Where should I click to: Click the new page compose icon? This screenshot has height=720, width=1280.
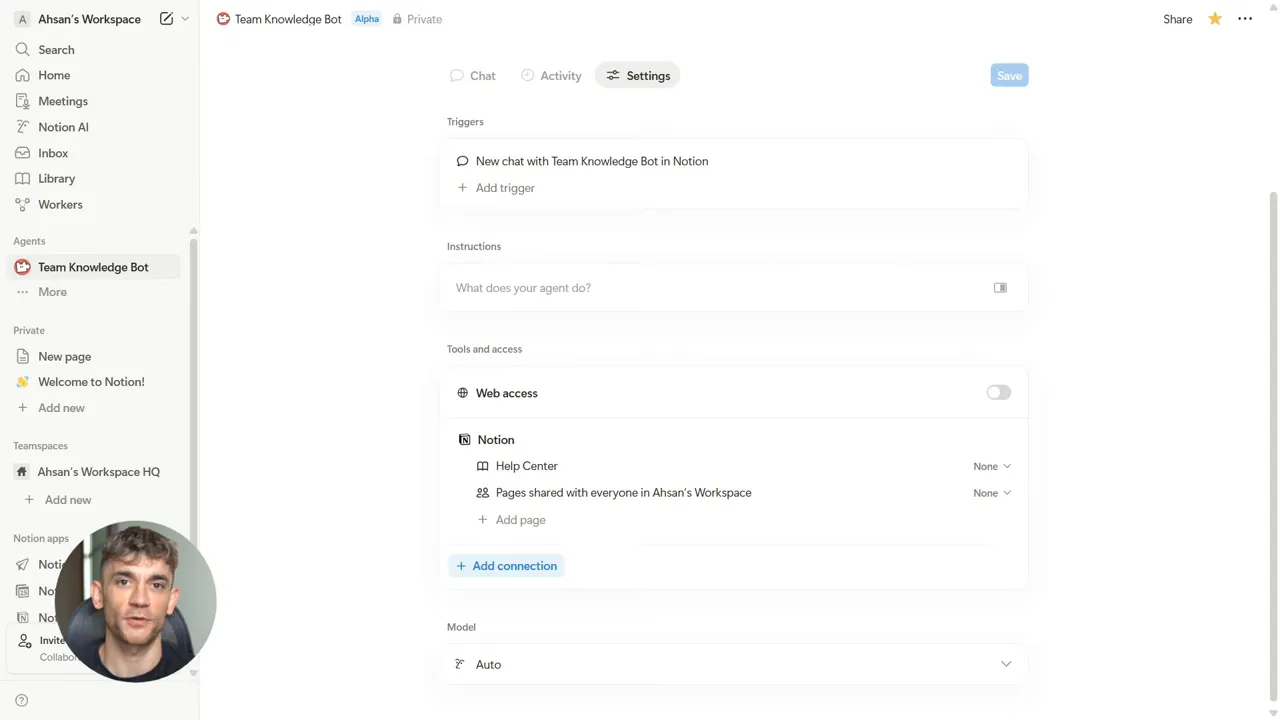(x=166, y=19)
